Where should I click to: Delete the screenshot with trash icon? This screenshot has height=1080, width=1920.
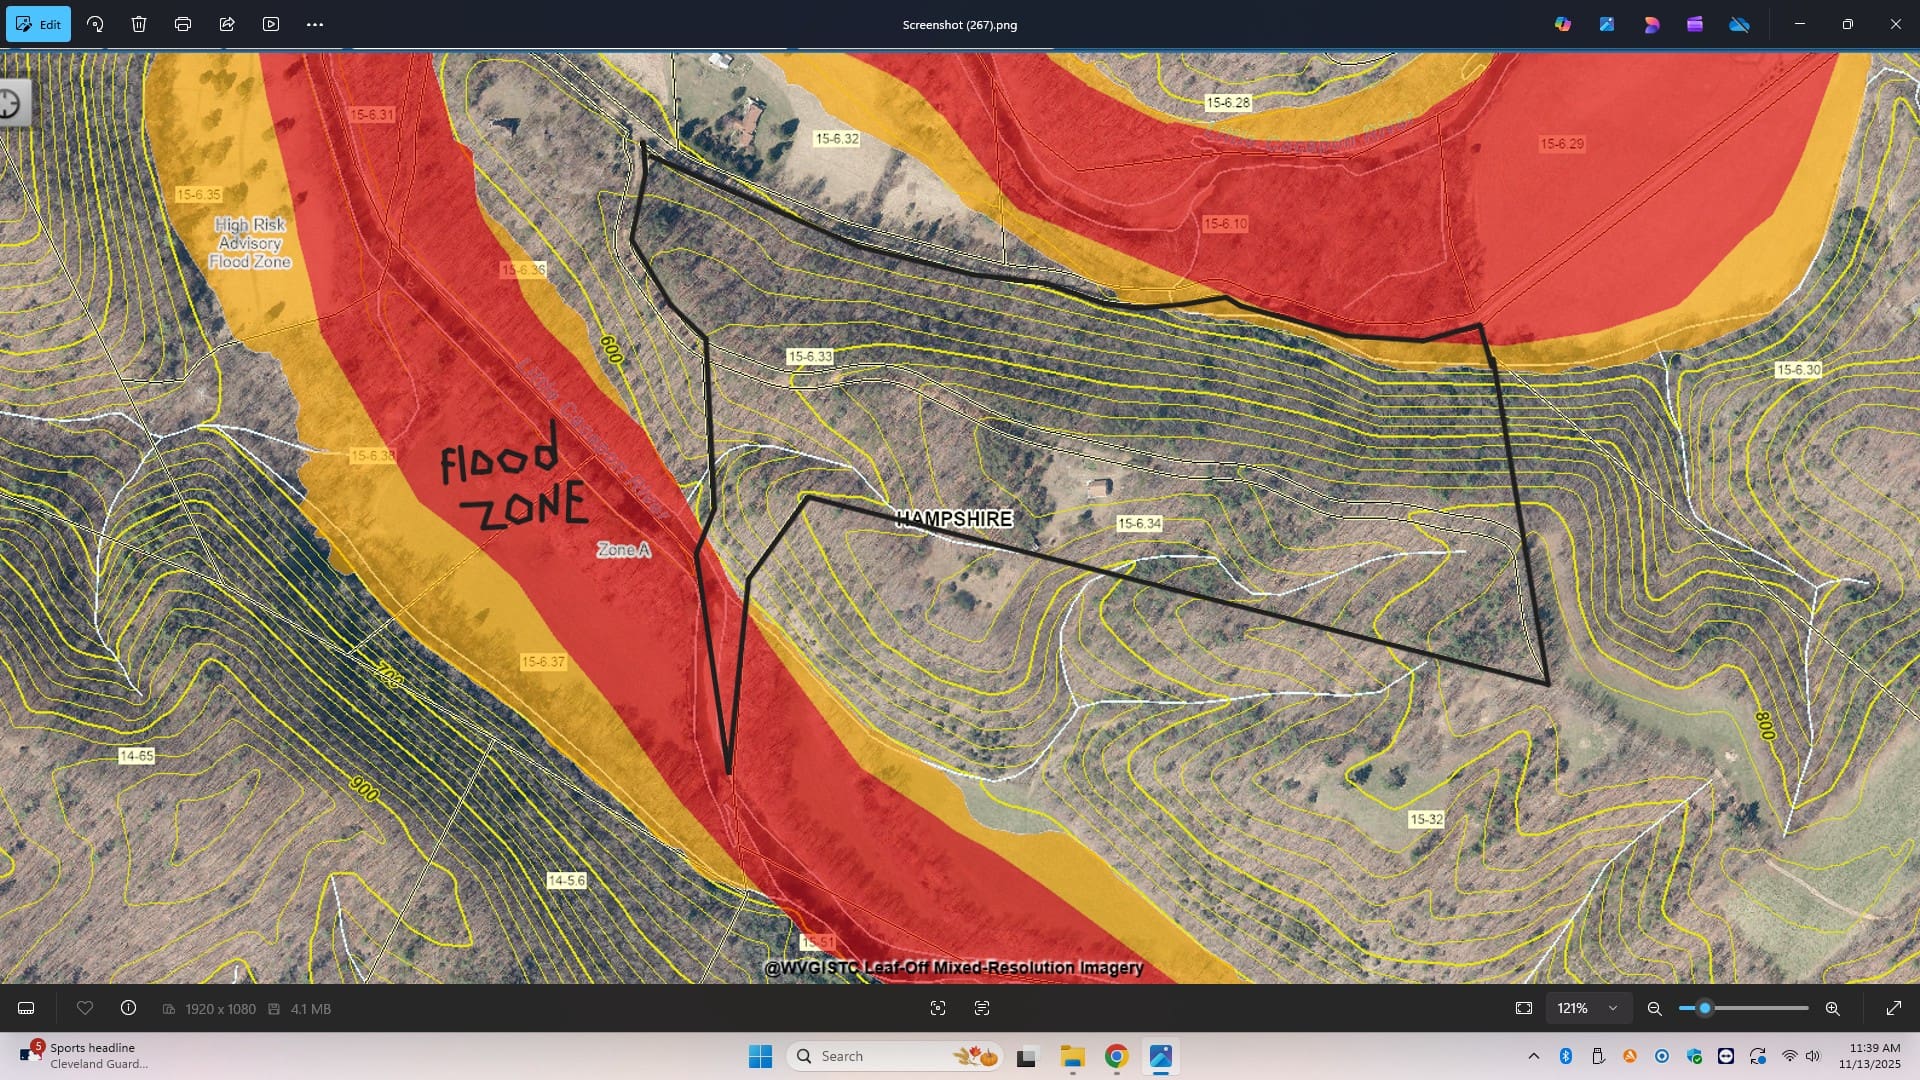tap(139, 24)
